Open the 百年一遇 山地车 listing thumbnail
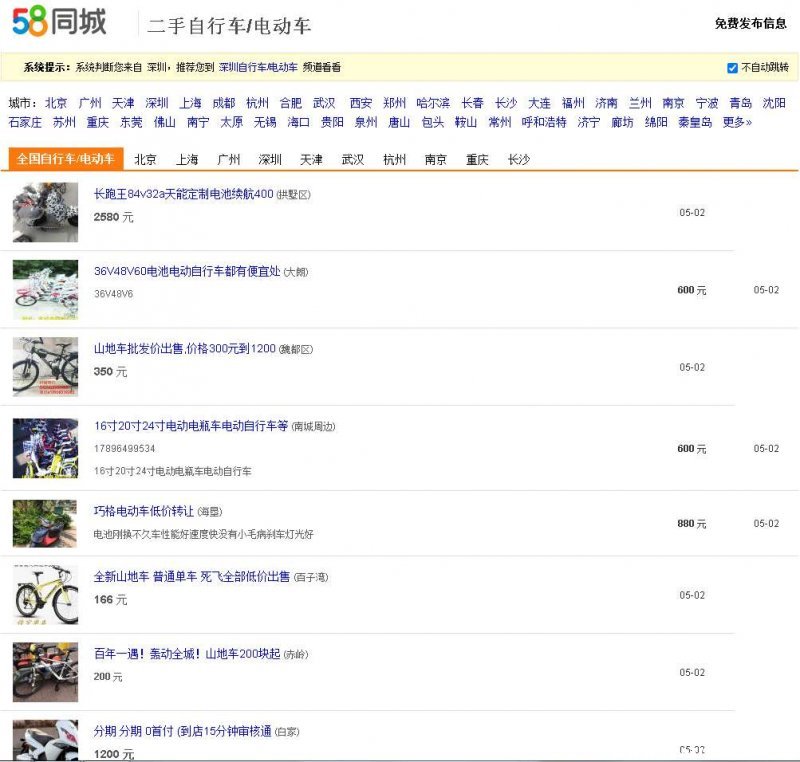800x762 pixels. tap(45, 671)
